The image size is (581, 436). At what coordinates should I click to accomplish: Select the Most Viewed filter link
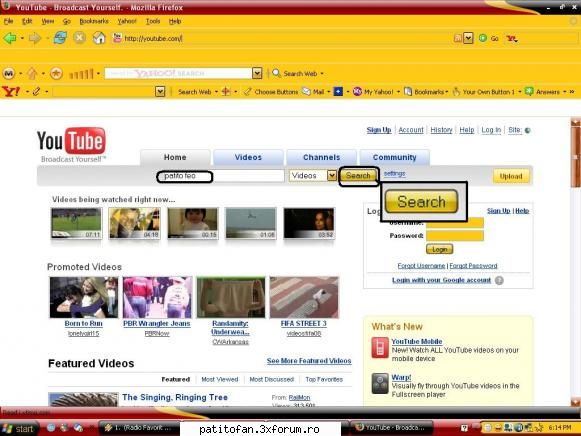[x=220, y=379]
